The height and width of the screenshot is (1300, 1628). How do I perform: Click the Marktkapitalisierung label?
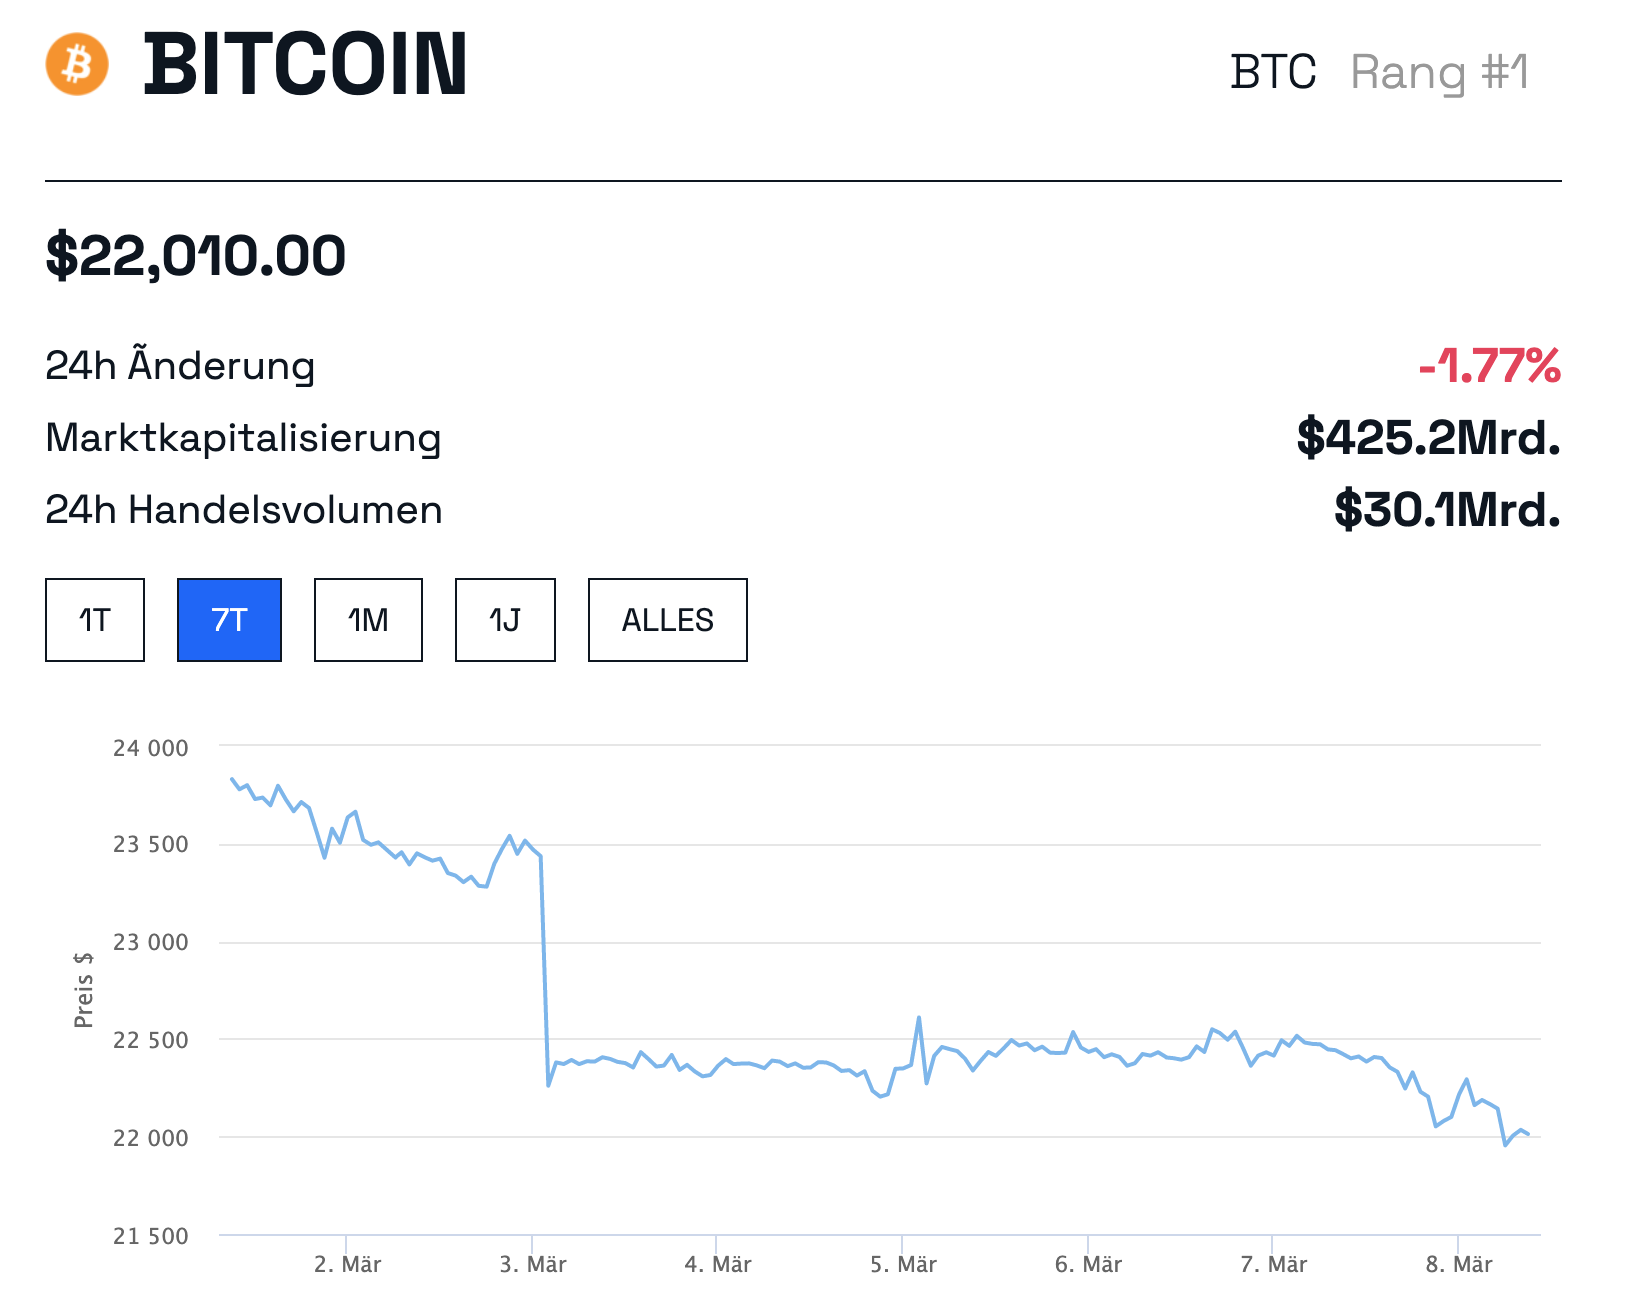point(243,438)
